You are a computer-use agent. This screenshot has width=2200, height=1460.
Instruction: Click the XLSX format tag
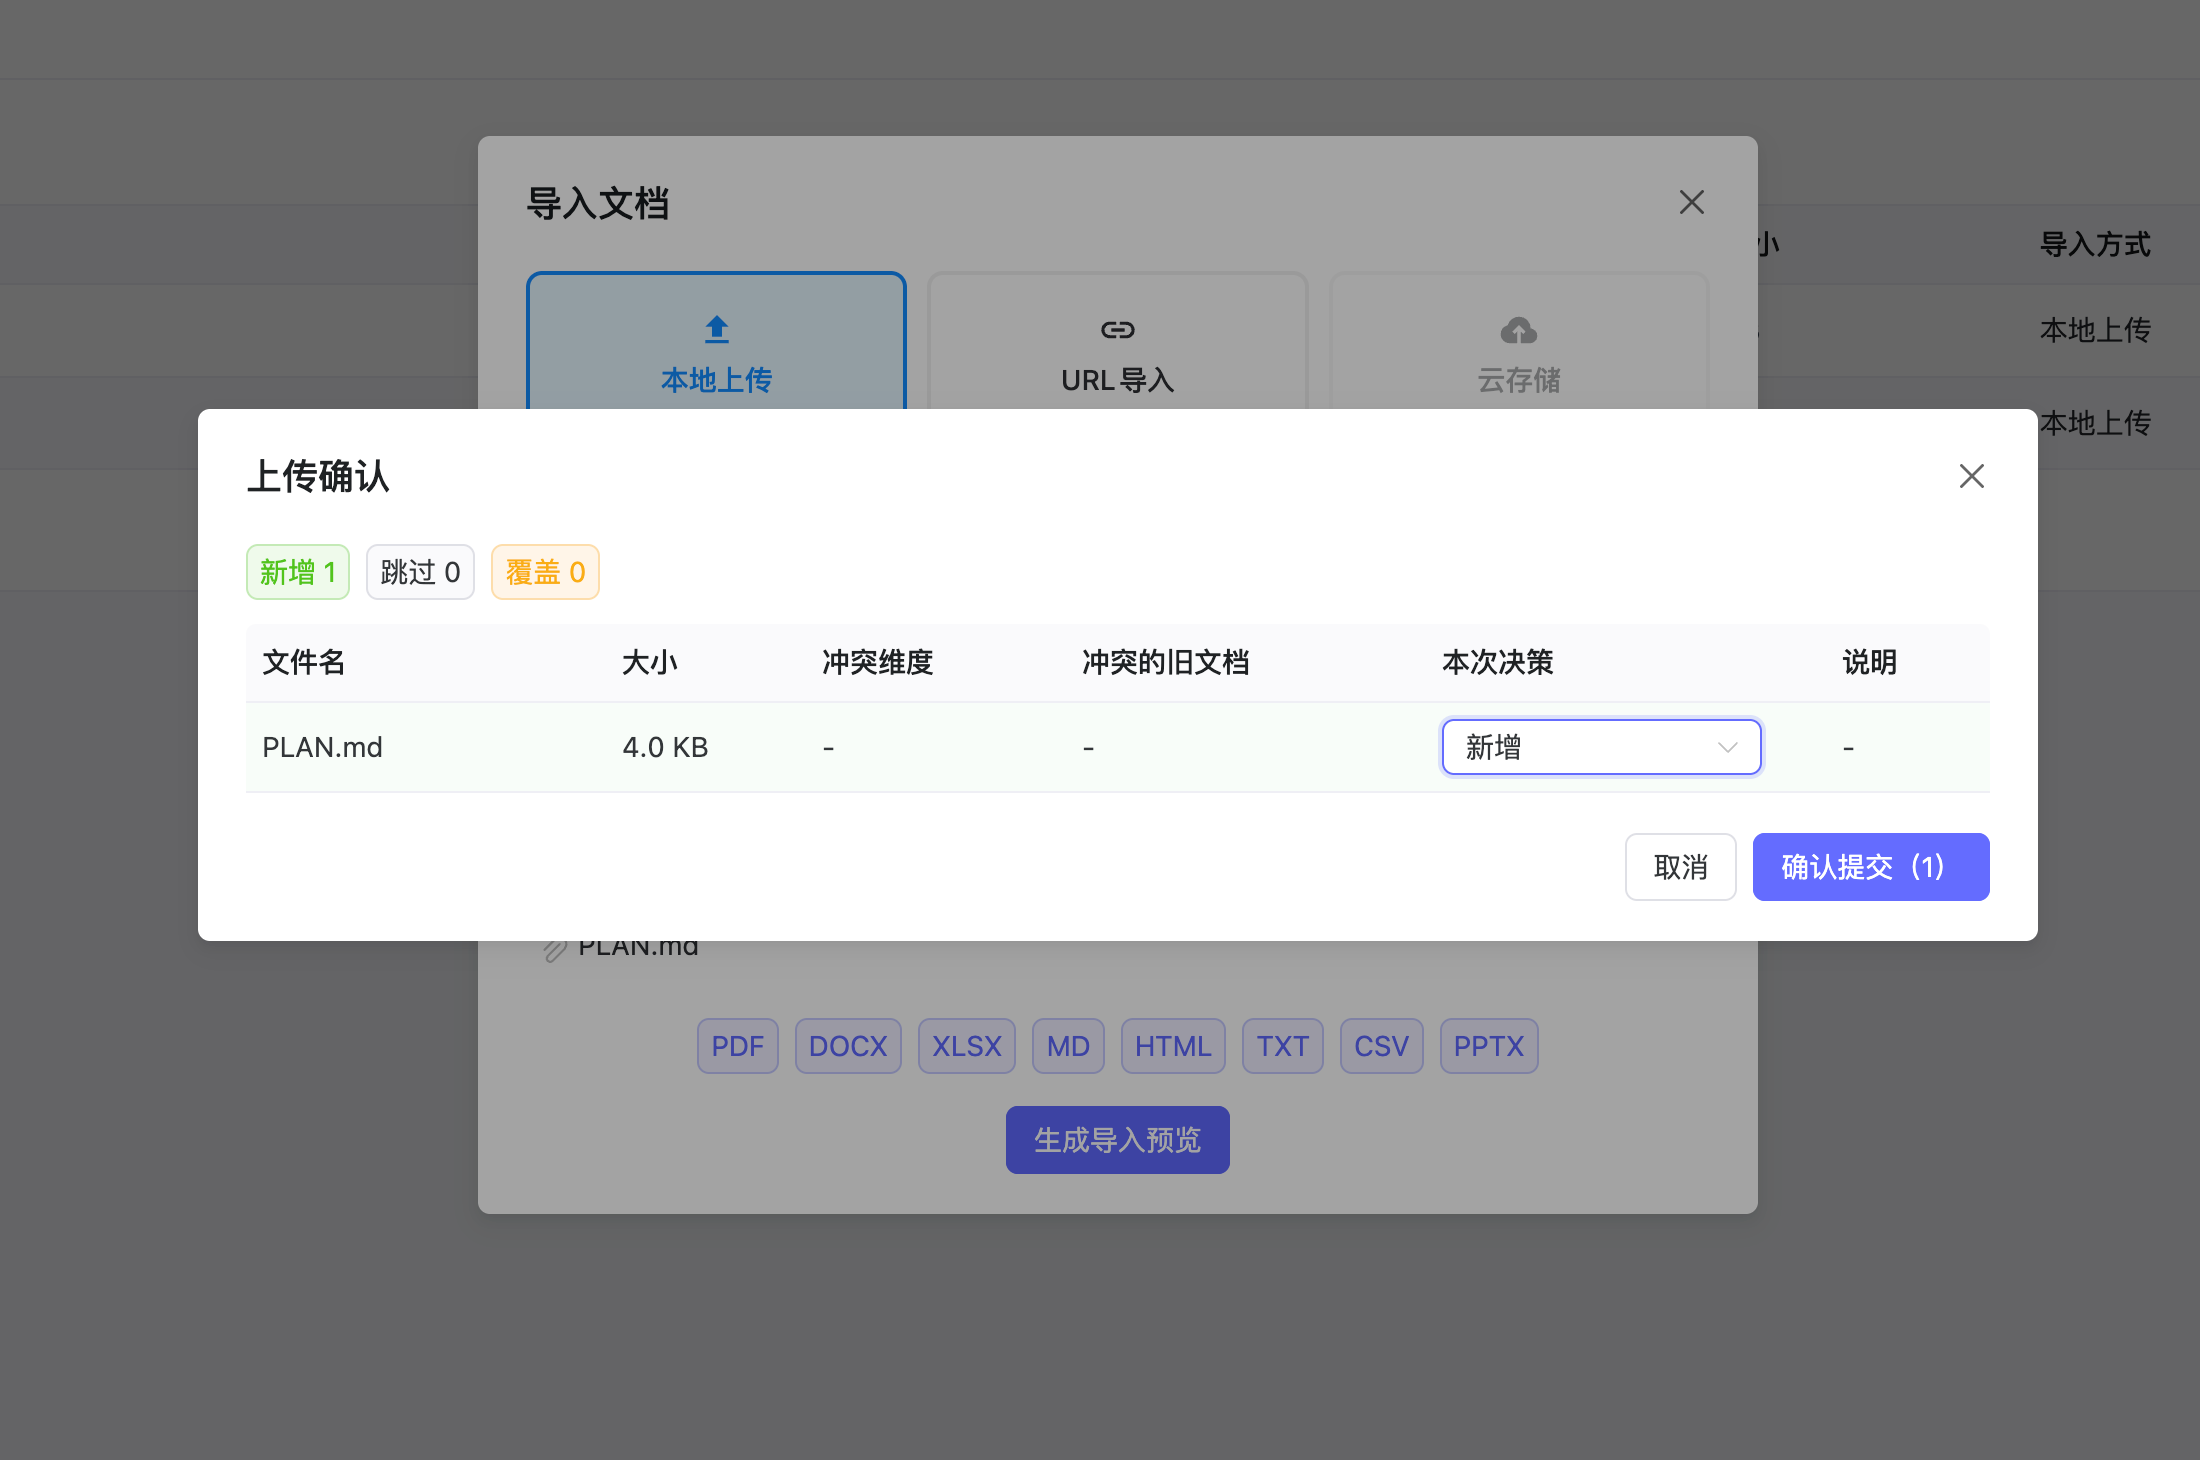click(x=966, y=1046)
